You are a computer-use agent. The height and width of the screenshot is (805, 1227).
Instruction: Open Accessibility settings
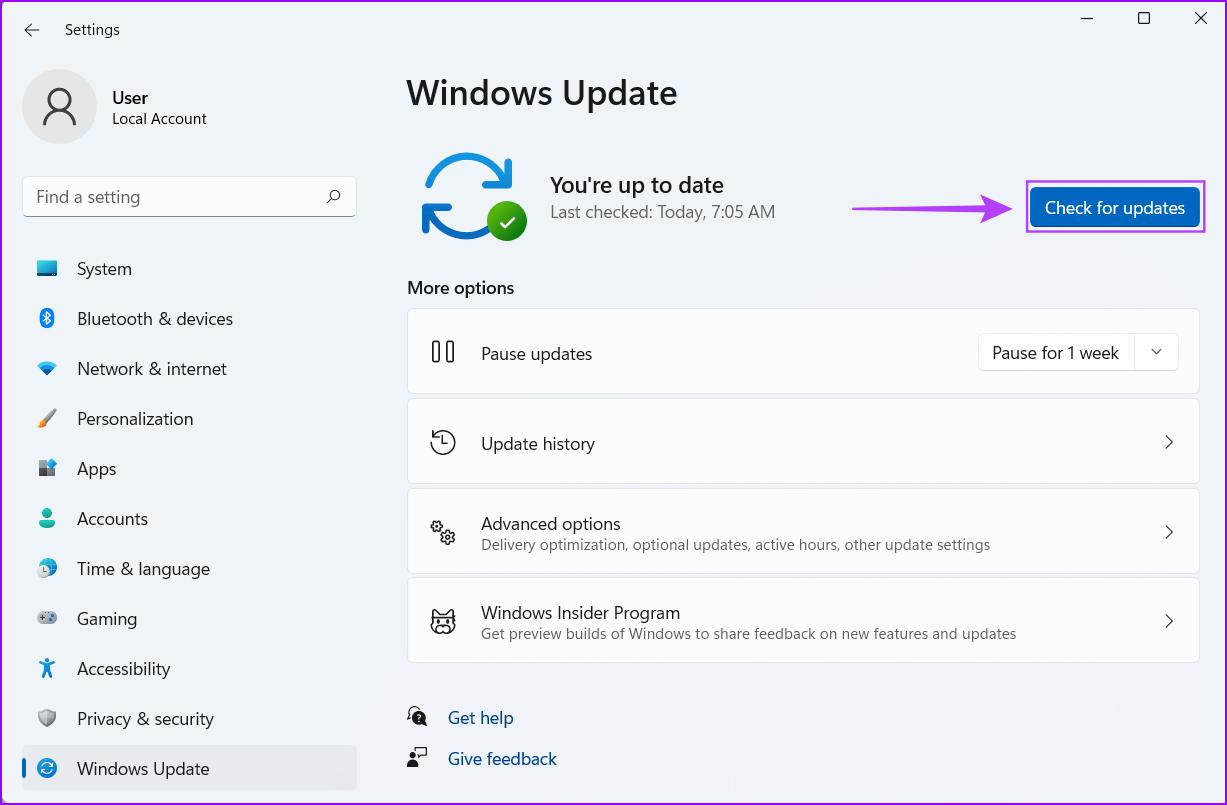(189, 669)
